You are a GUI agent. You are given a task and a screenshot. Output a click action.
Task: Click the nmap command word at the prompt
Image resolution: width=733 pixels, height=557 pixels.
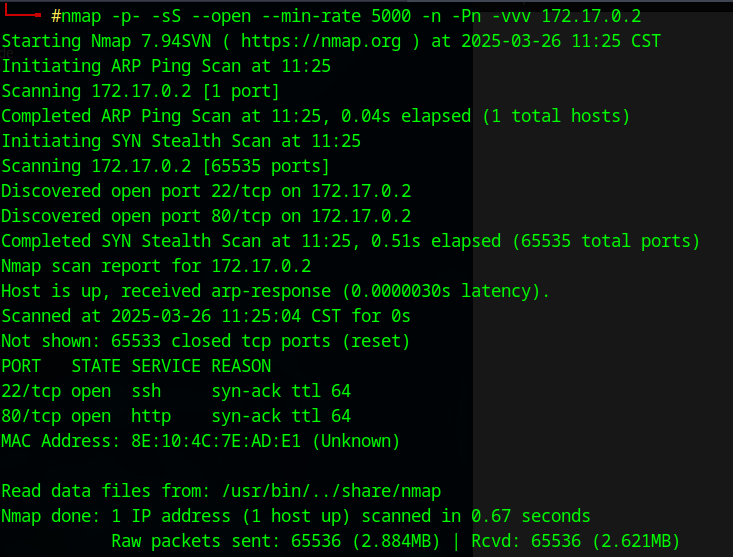coord(81,17)
